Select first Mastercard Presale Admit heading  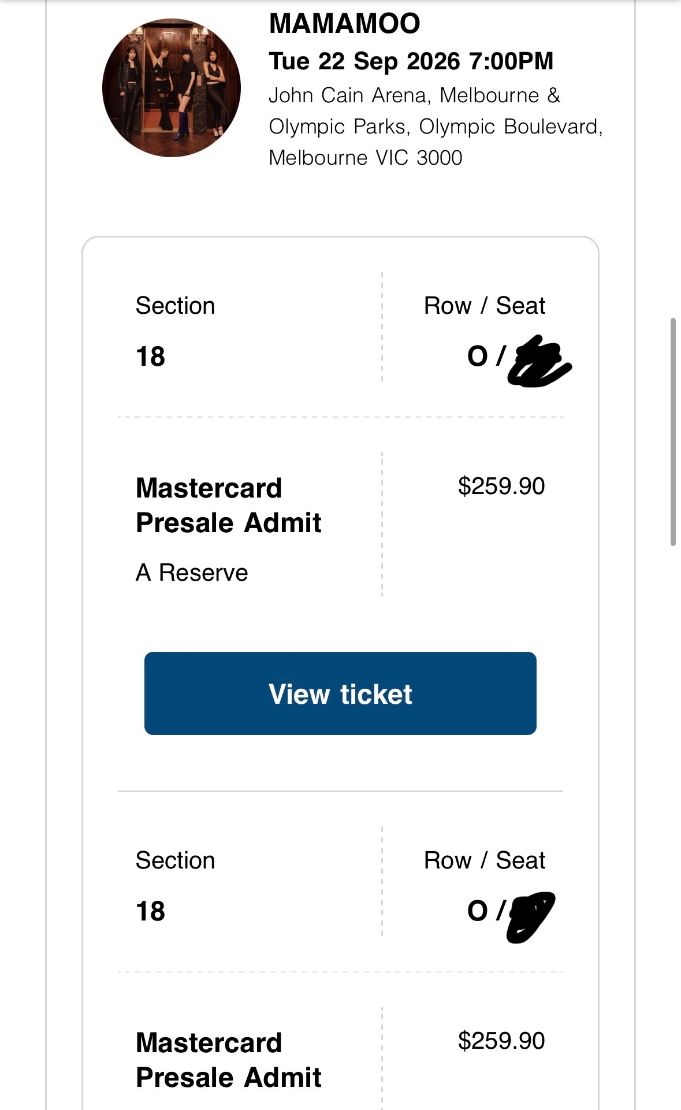[228, 505]
